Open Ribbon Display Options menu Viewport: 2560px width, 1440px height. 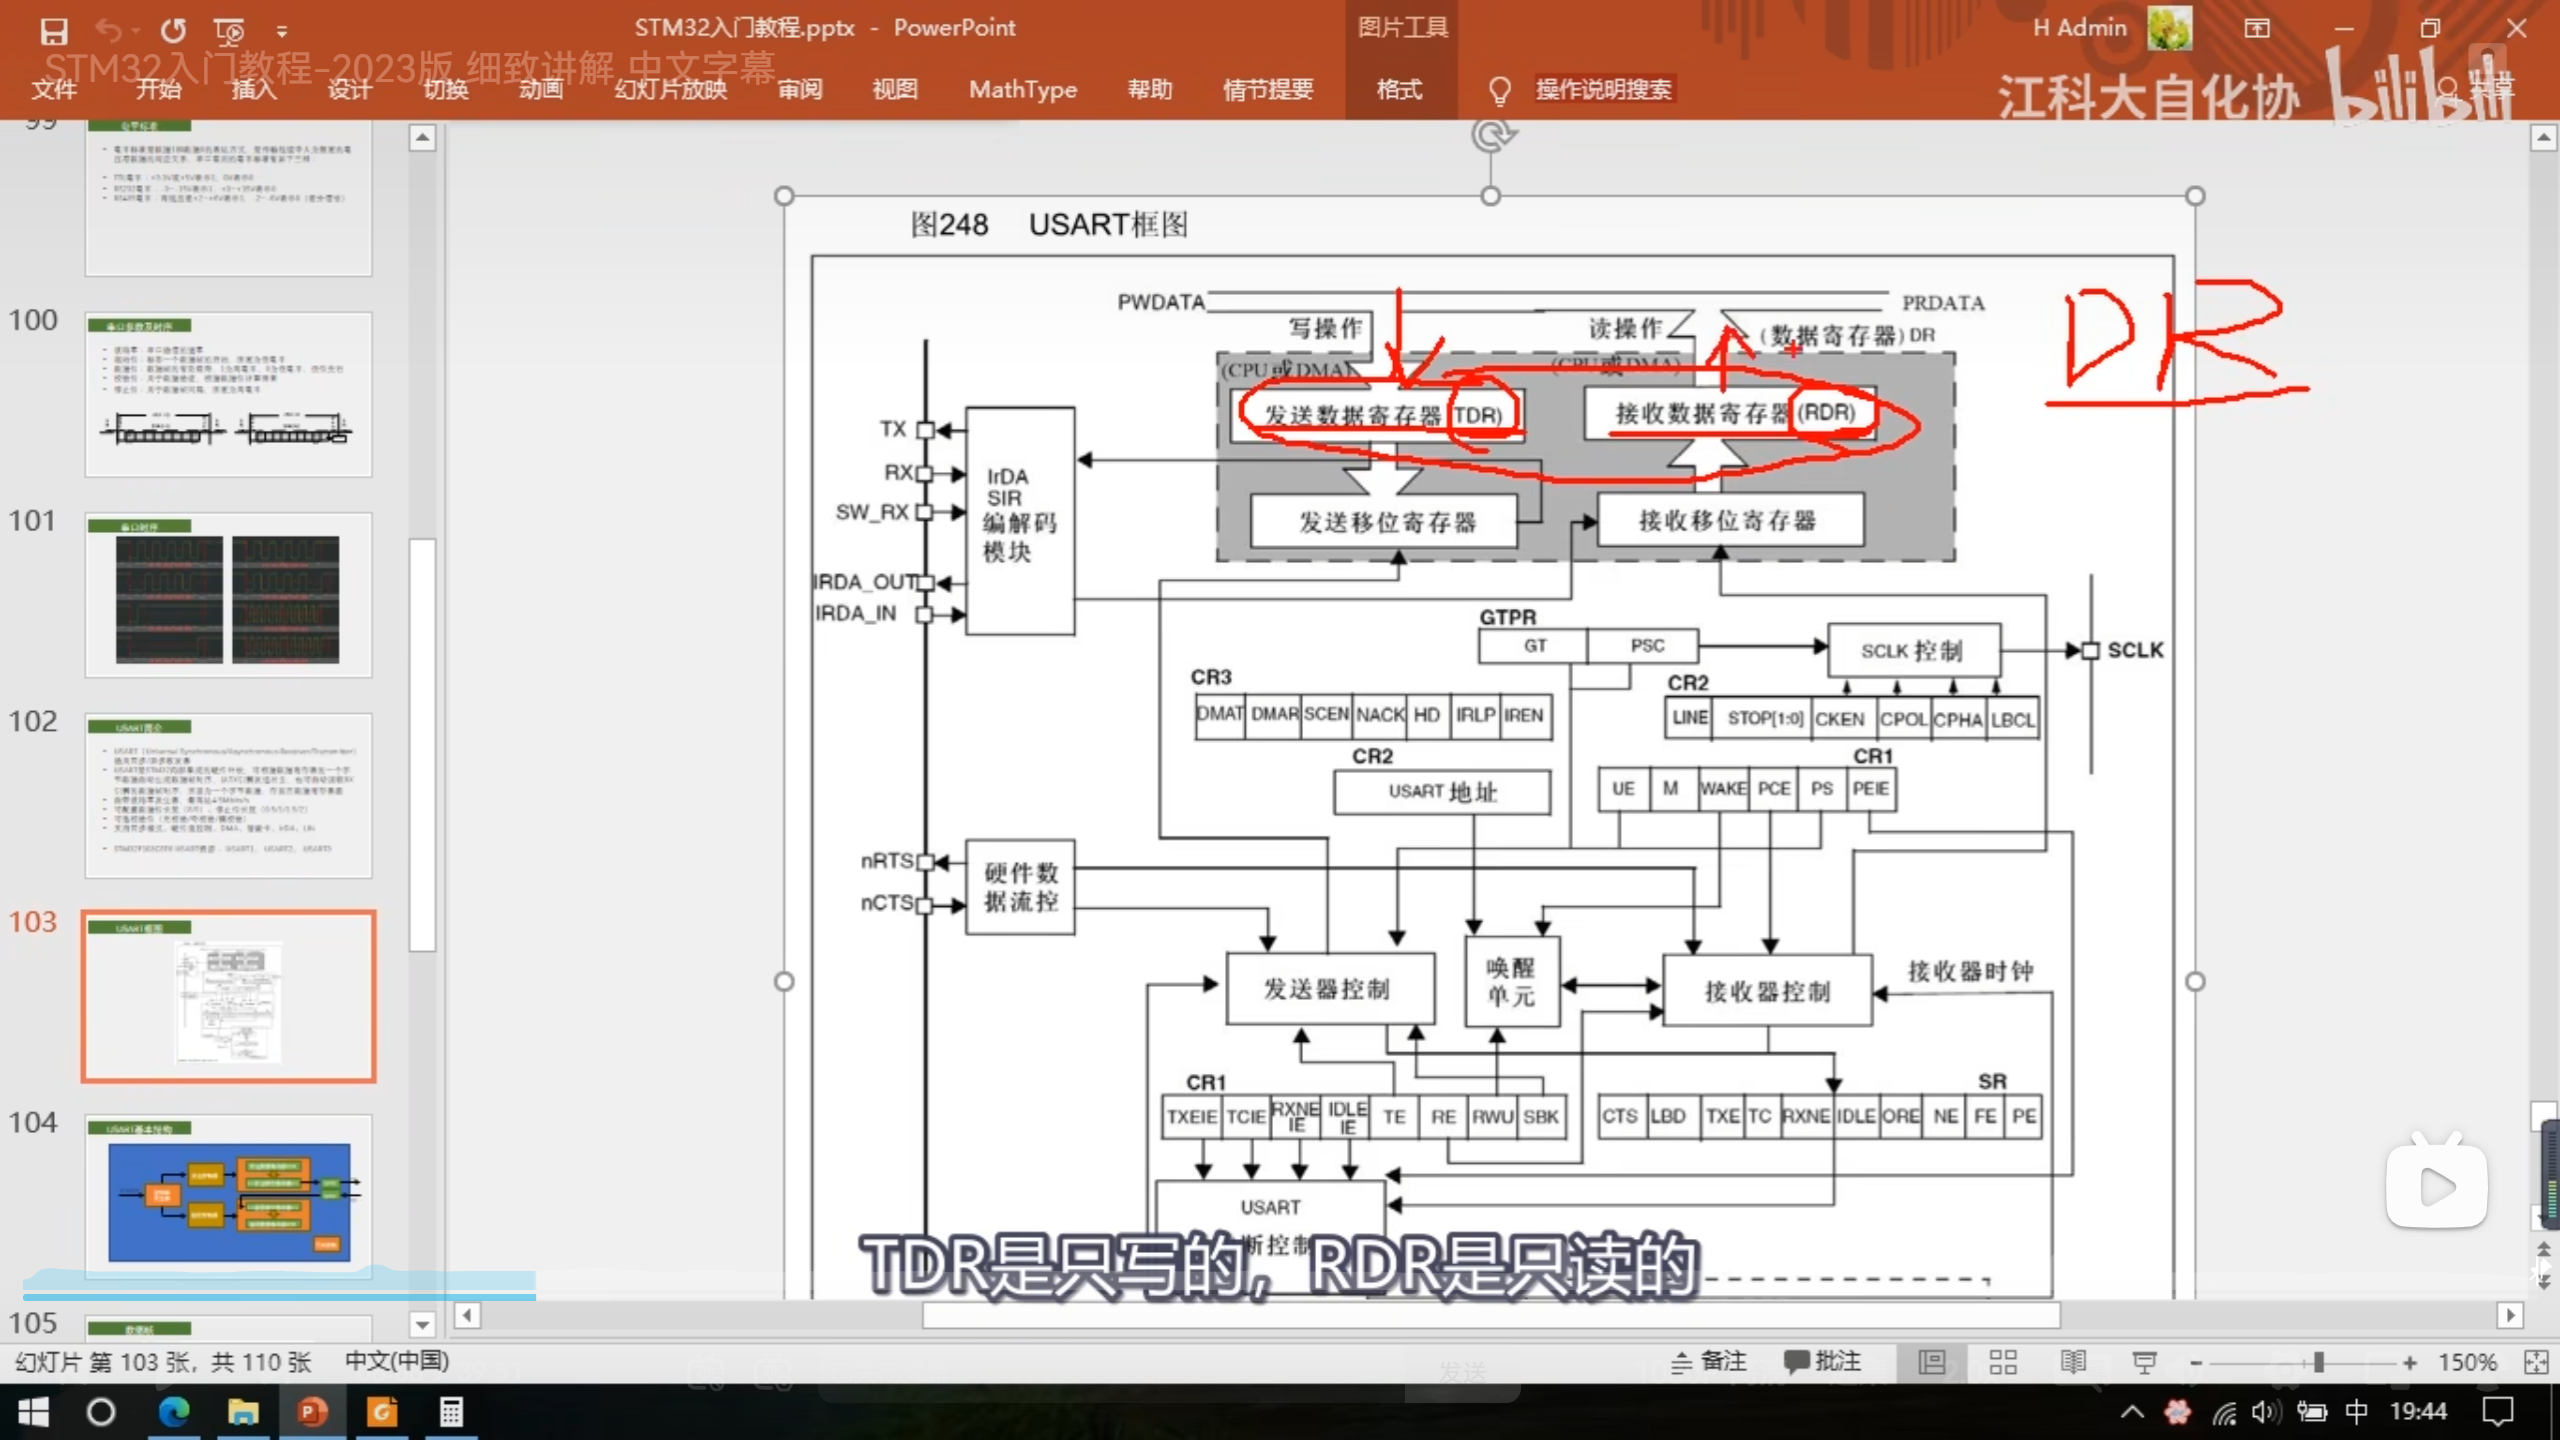pos(2257,28)
